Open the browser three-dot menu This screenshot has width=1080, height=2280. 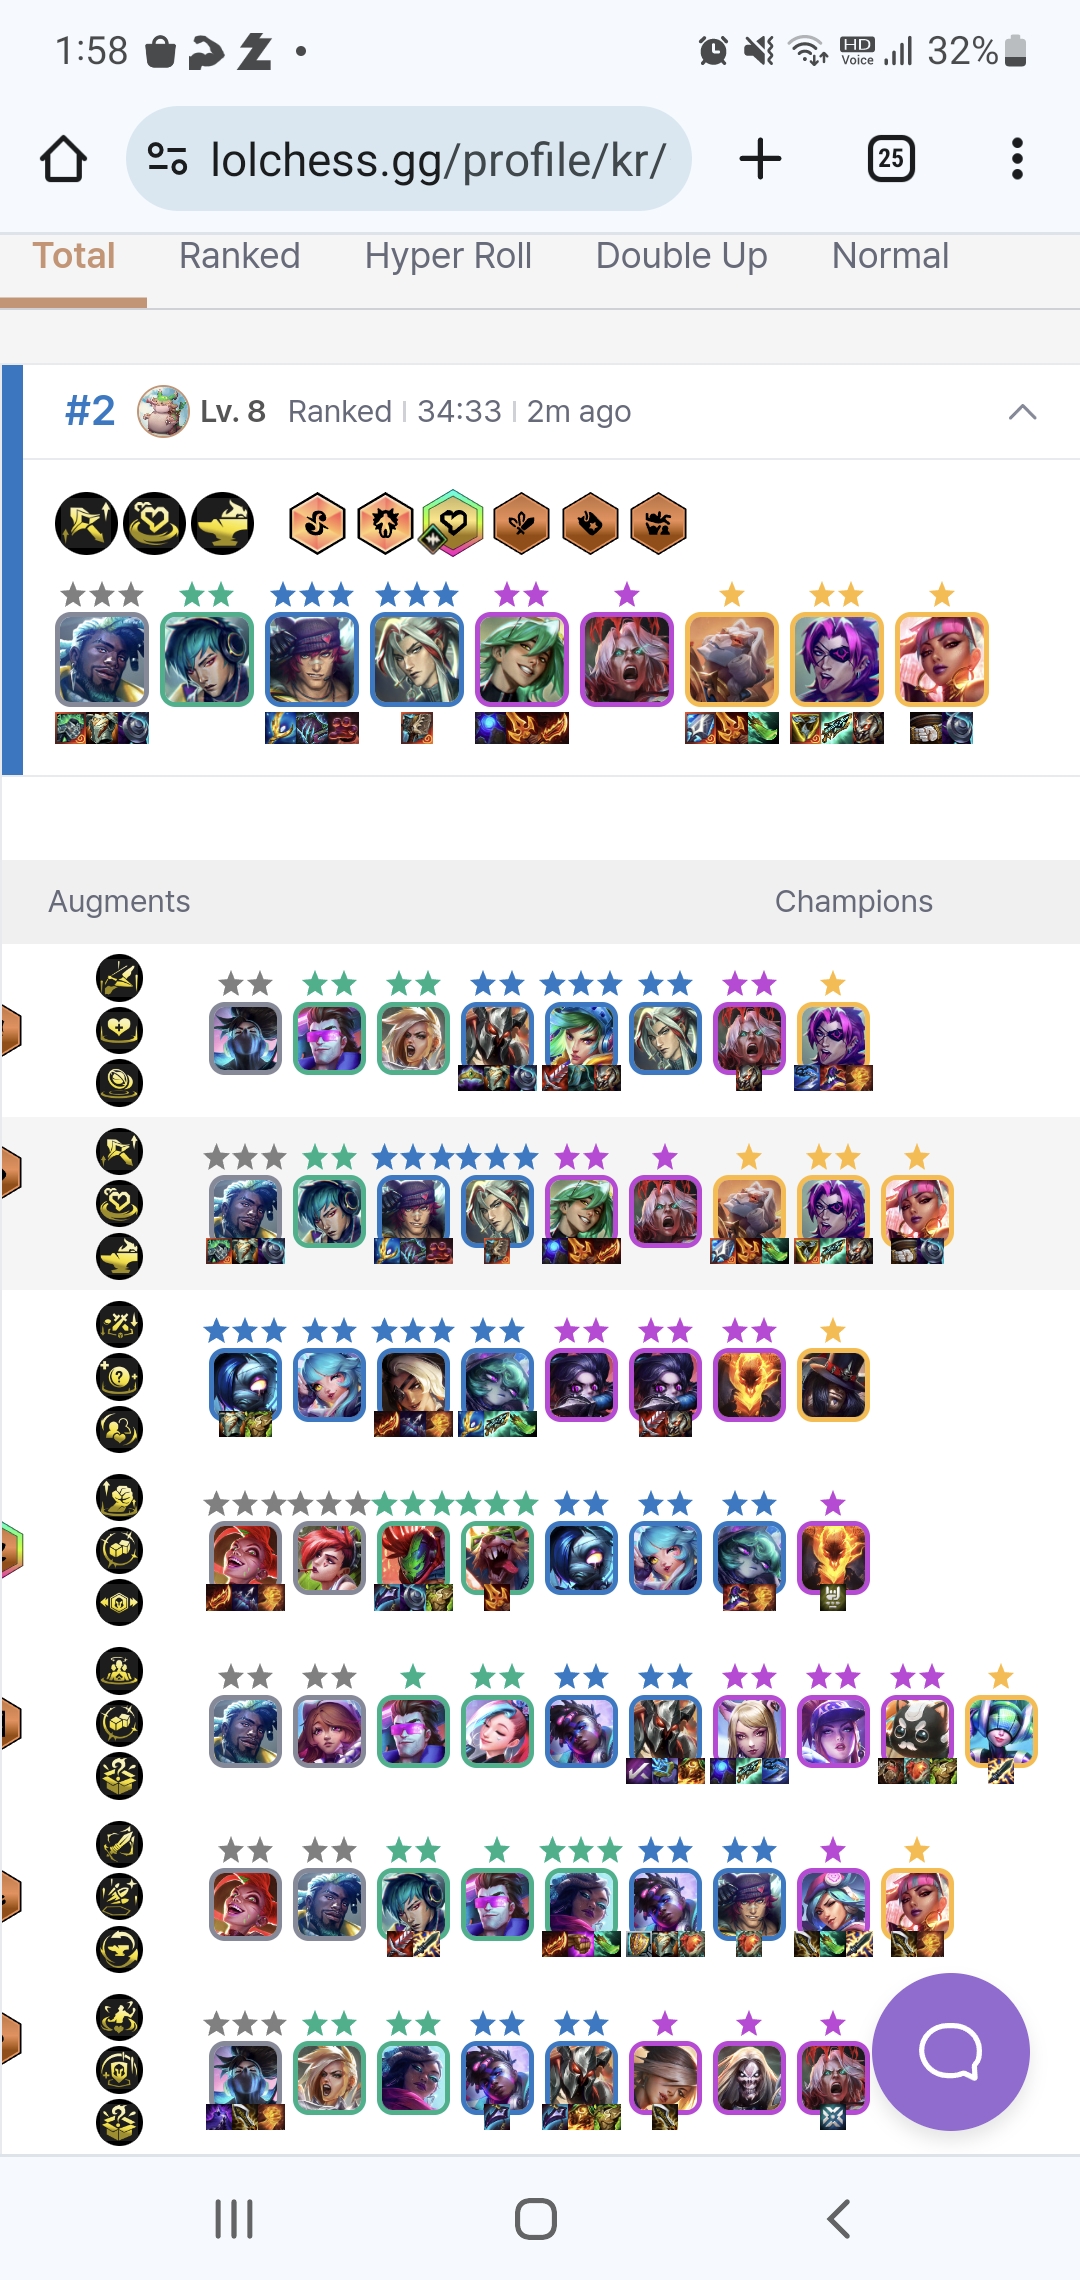(x=1017, y=159)
